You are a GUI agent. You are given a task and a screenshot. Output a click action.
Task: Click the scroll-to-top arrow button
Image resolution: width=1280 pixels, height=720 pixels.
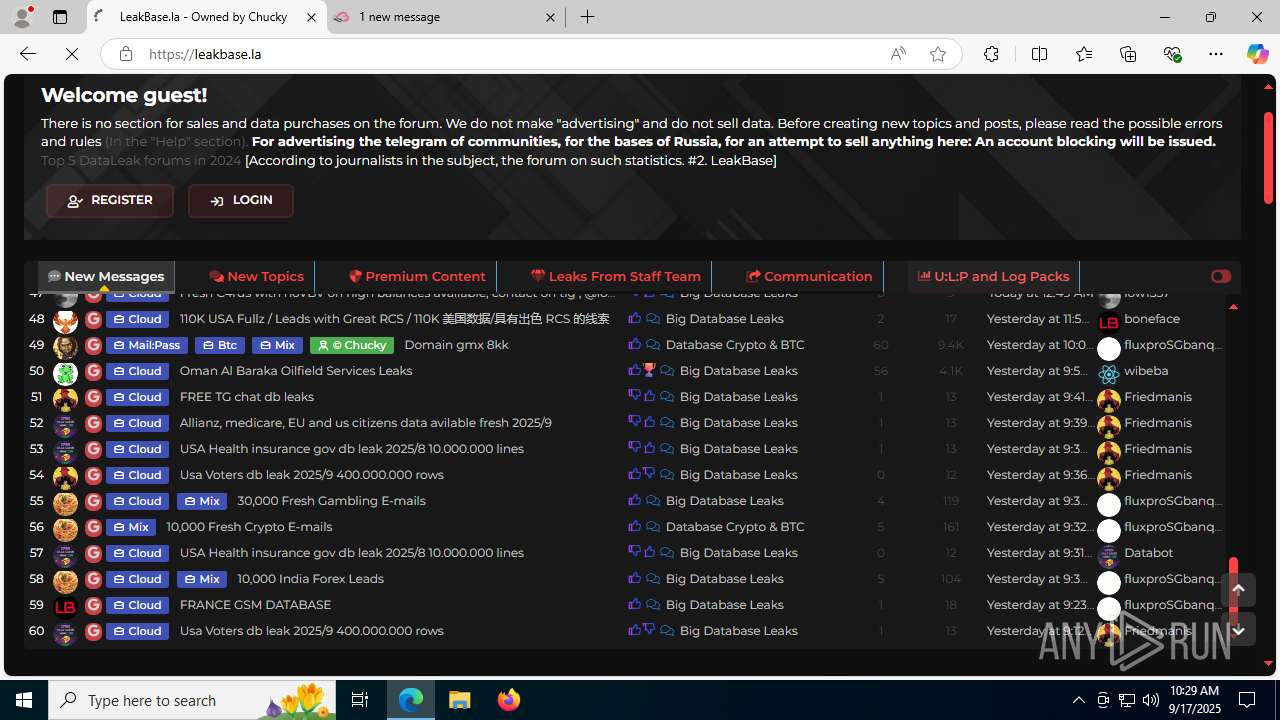click(x=1238, y=590)
